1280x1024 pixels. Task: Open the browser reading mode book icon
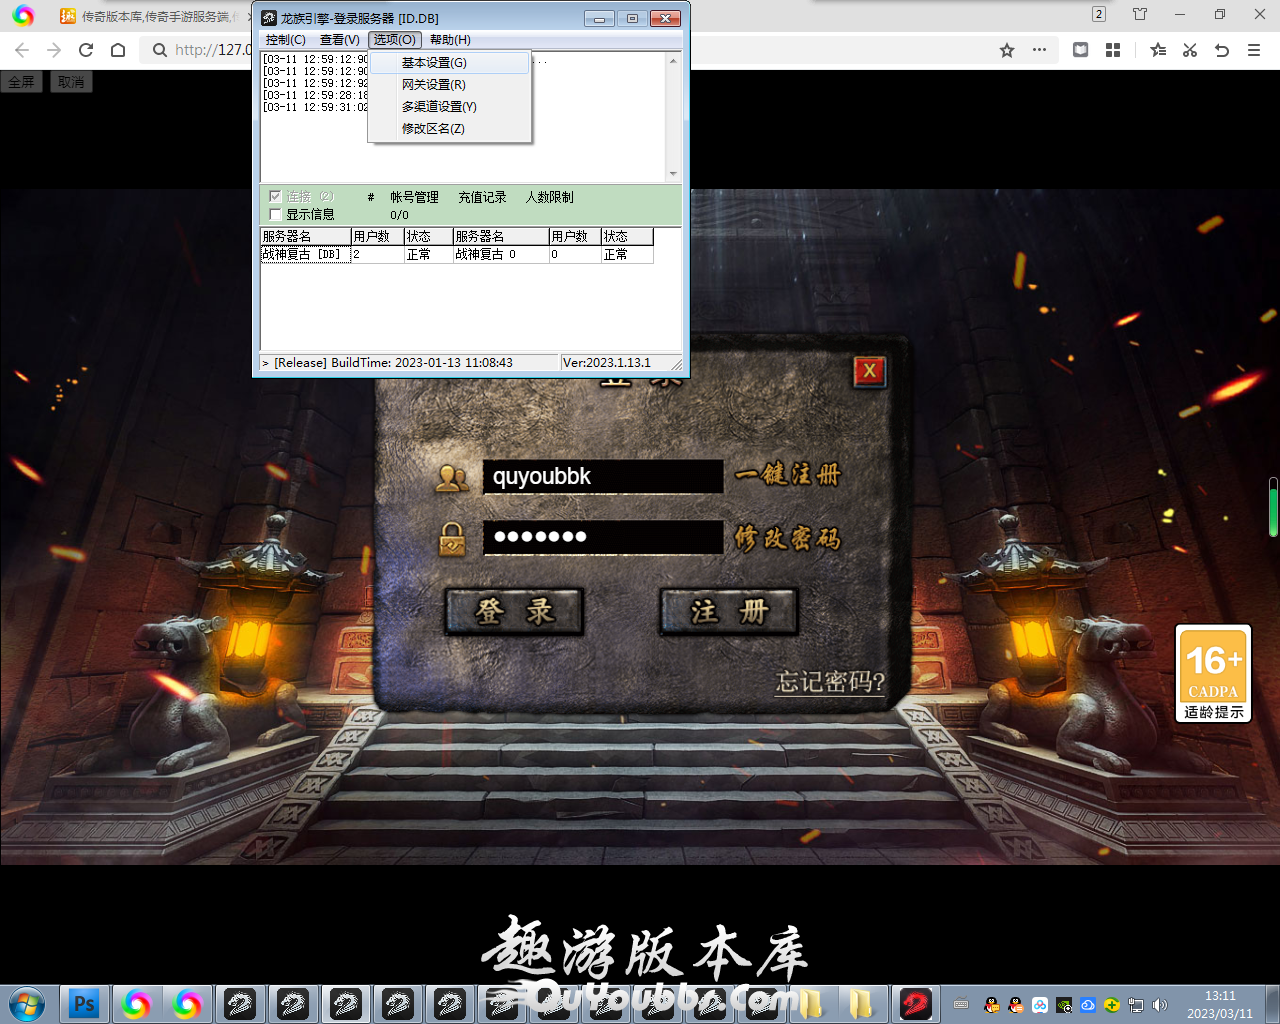[x=1080, y=50]
